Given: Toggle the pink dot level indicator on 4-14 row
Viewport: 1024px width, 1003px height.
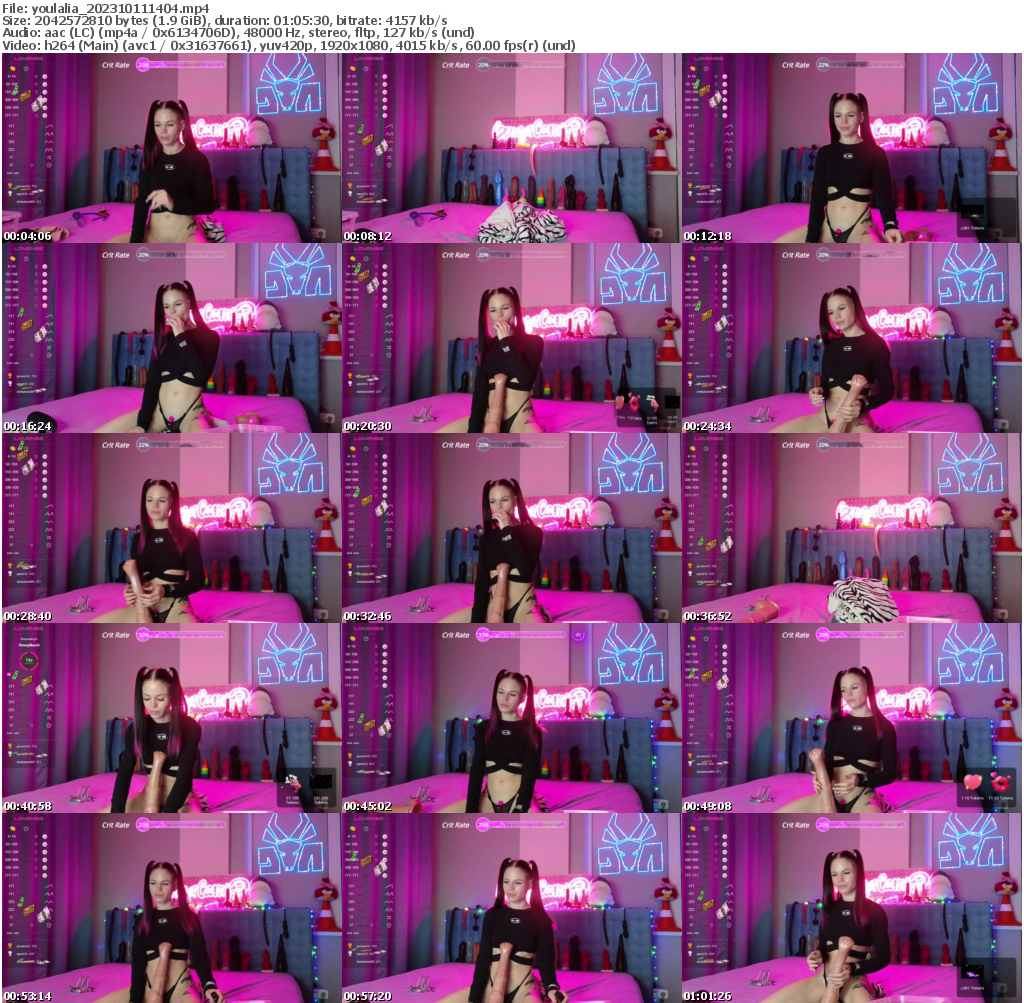Looking at the screenshot, I should [x=44, y=76].
